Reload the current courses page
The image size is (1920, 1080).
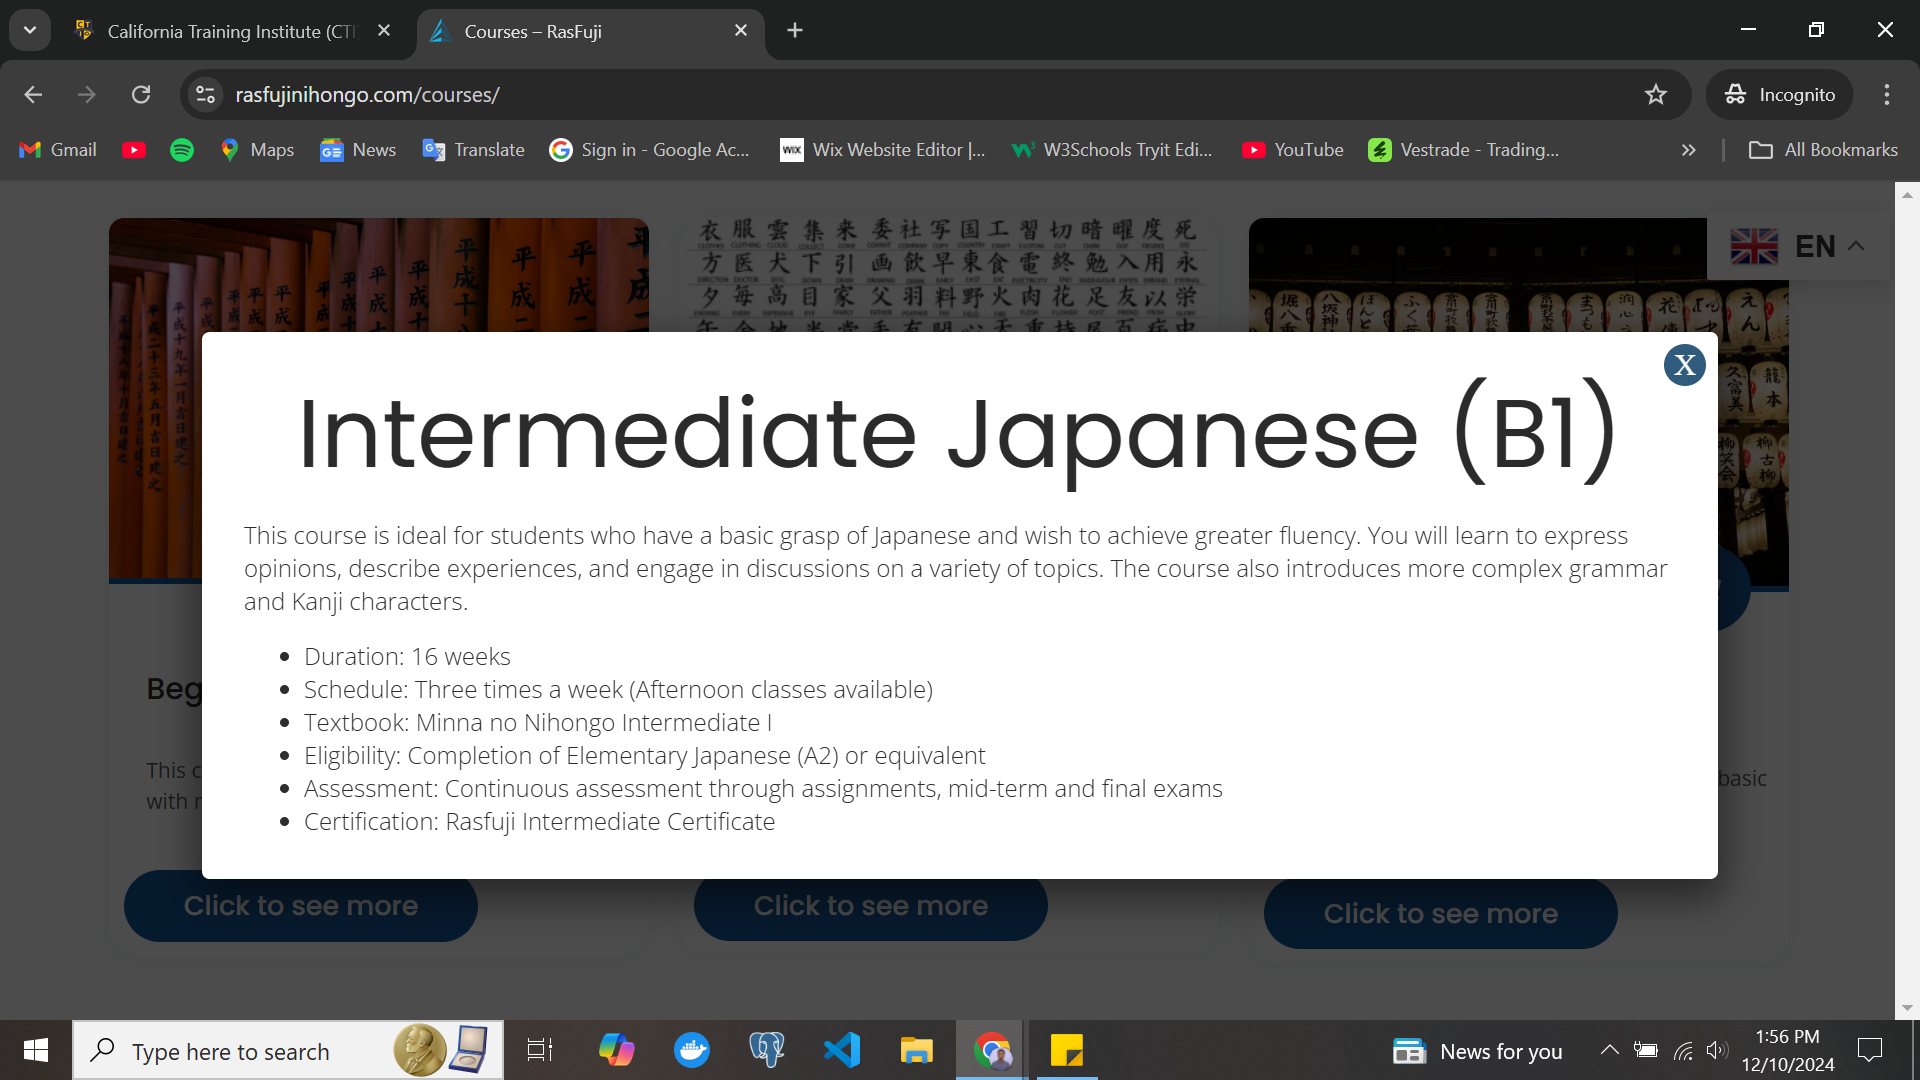(x=141, y=94)
